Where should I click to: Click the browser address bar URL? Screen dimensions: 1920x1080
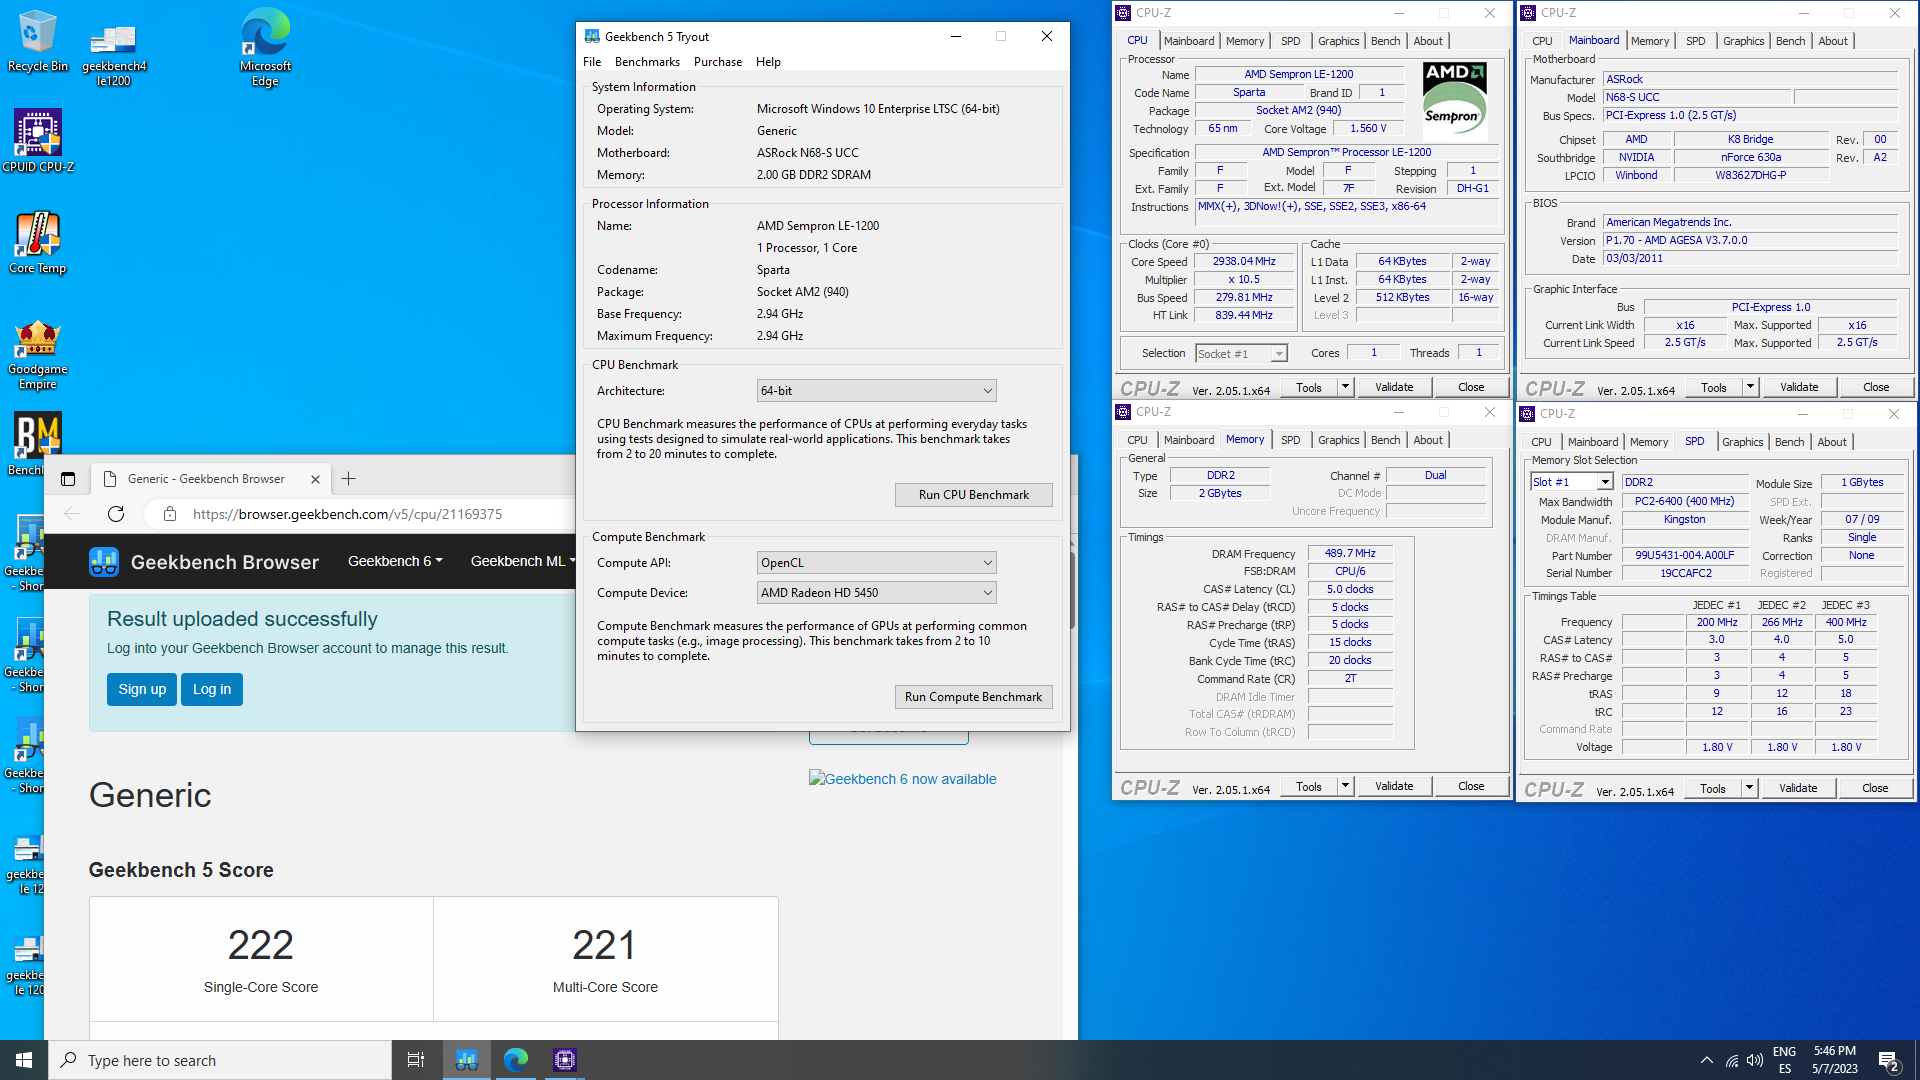(x=347, y=514)
